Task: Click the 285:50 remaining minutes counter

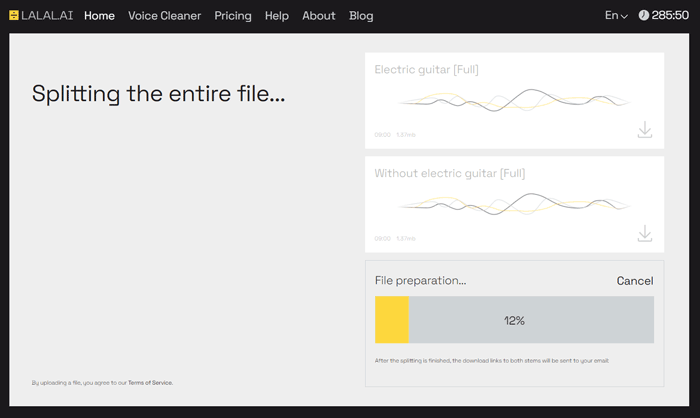Action: pos(671,16)
